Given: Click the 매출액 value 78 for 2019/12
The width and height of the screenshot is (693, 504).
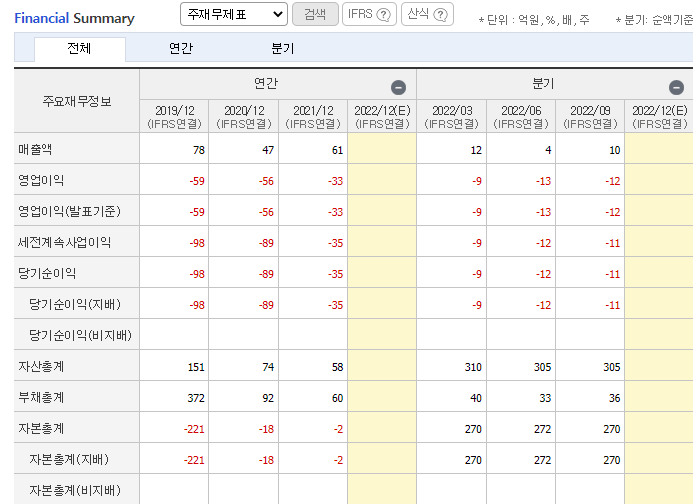Looking at the screenshot, I should 199,150.
